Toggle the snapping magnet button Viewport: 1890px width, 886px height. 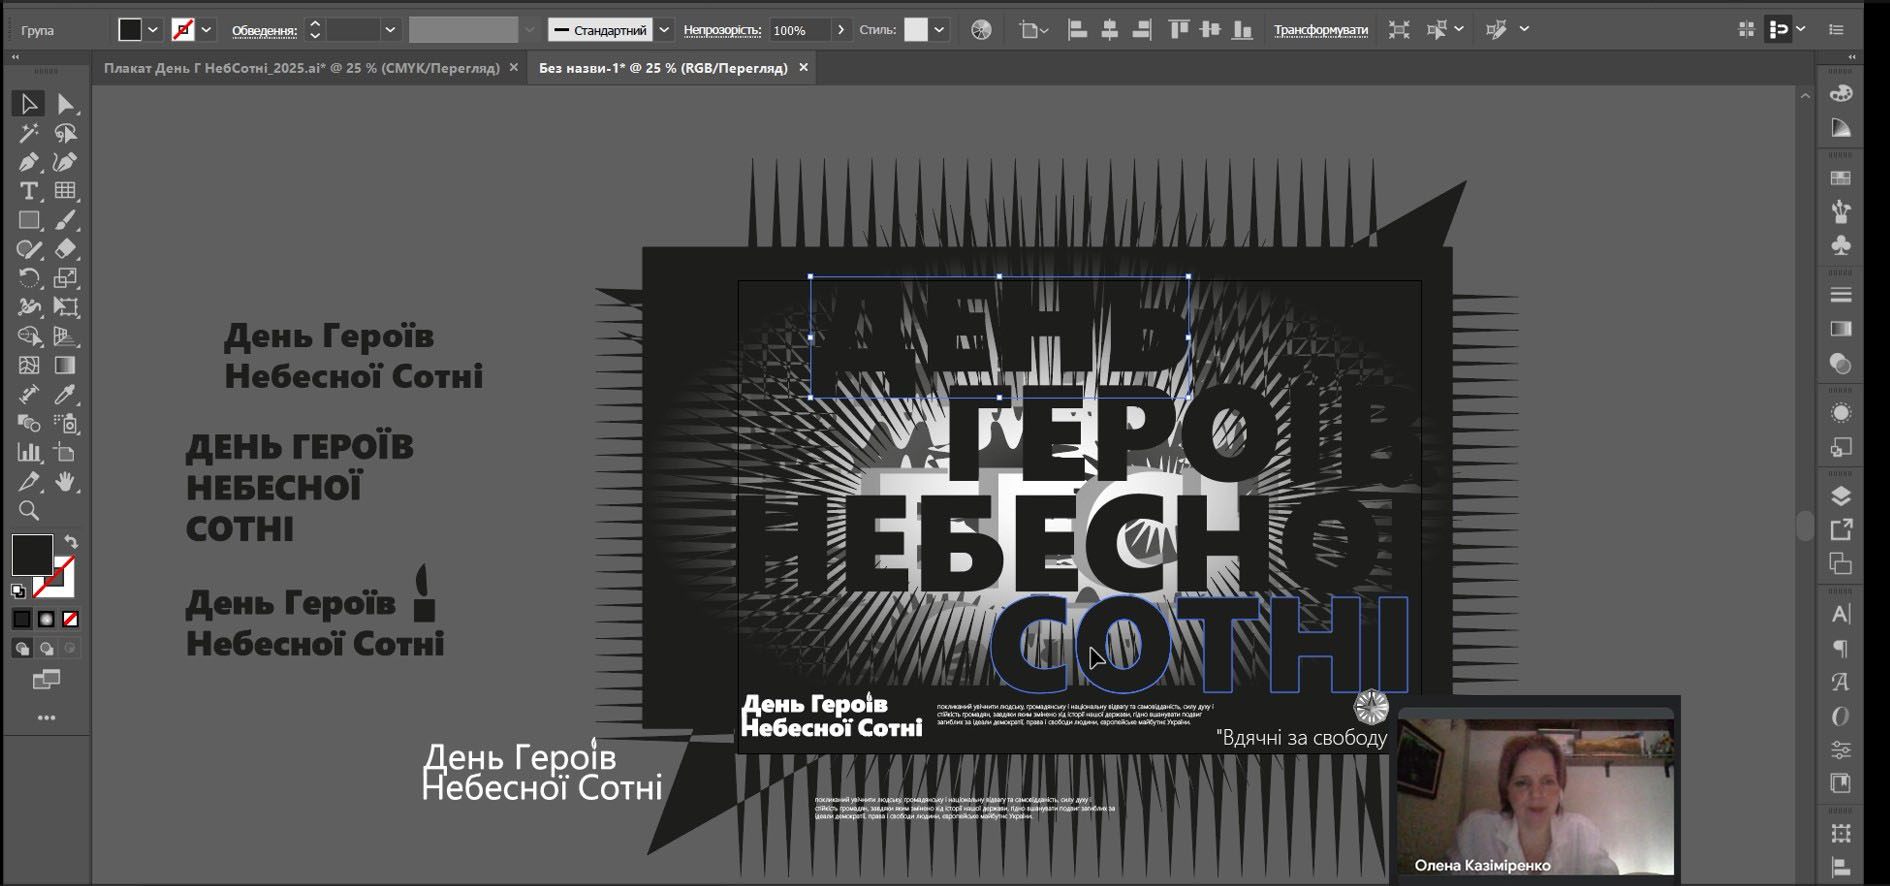click(1778, 30)
